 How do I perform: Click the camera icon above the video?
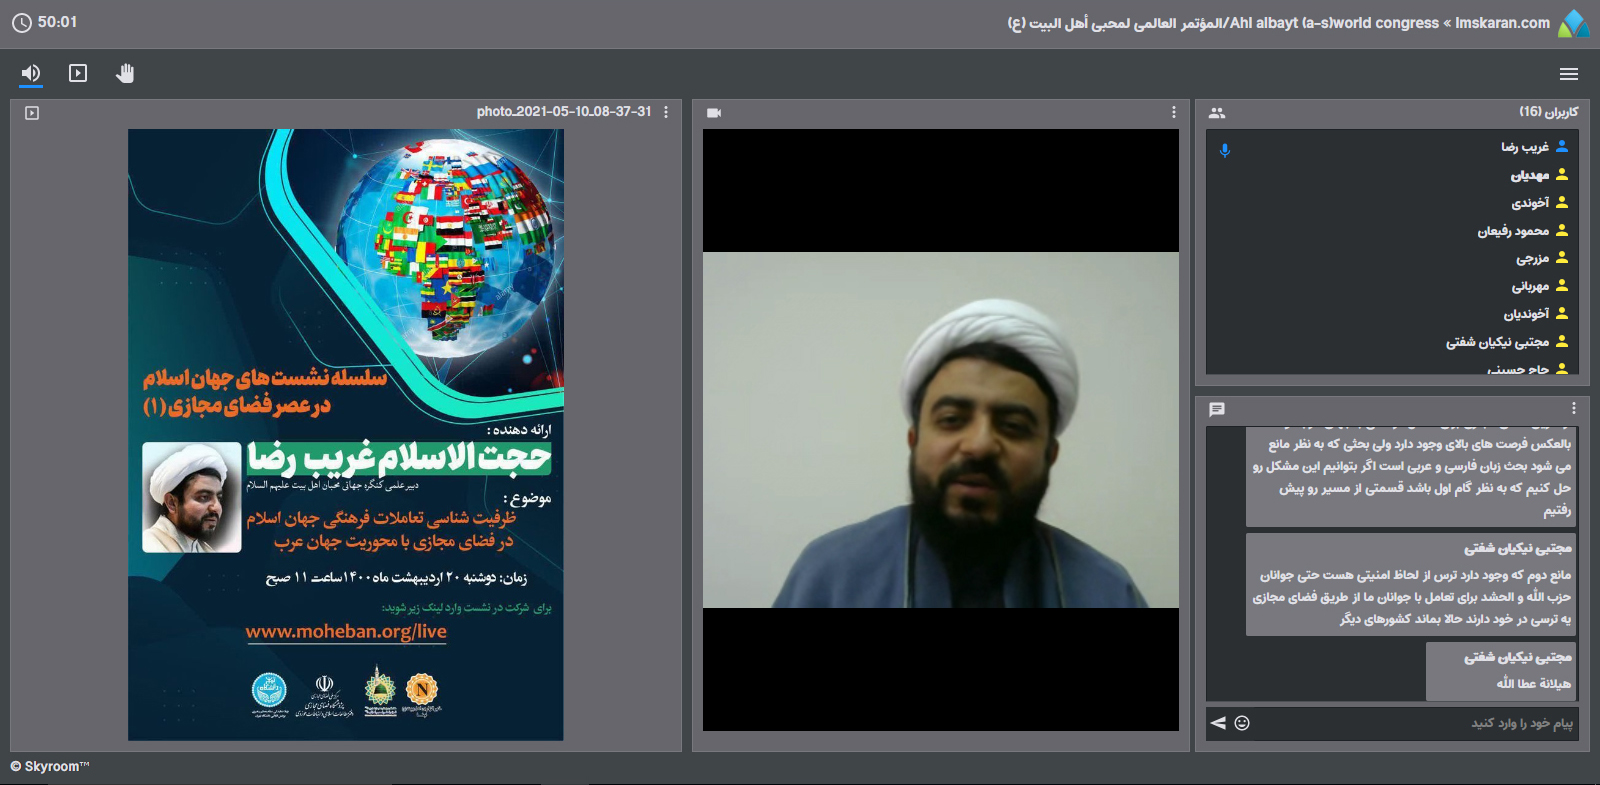(714, 113)
